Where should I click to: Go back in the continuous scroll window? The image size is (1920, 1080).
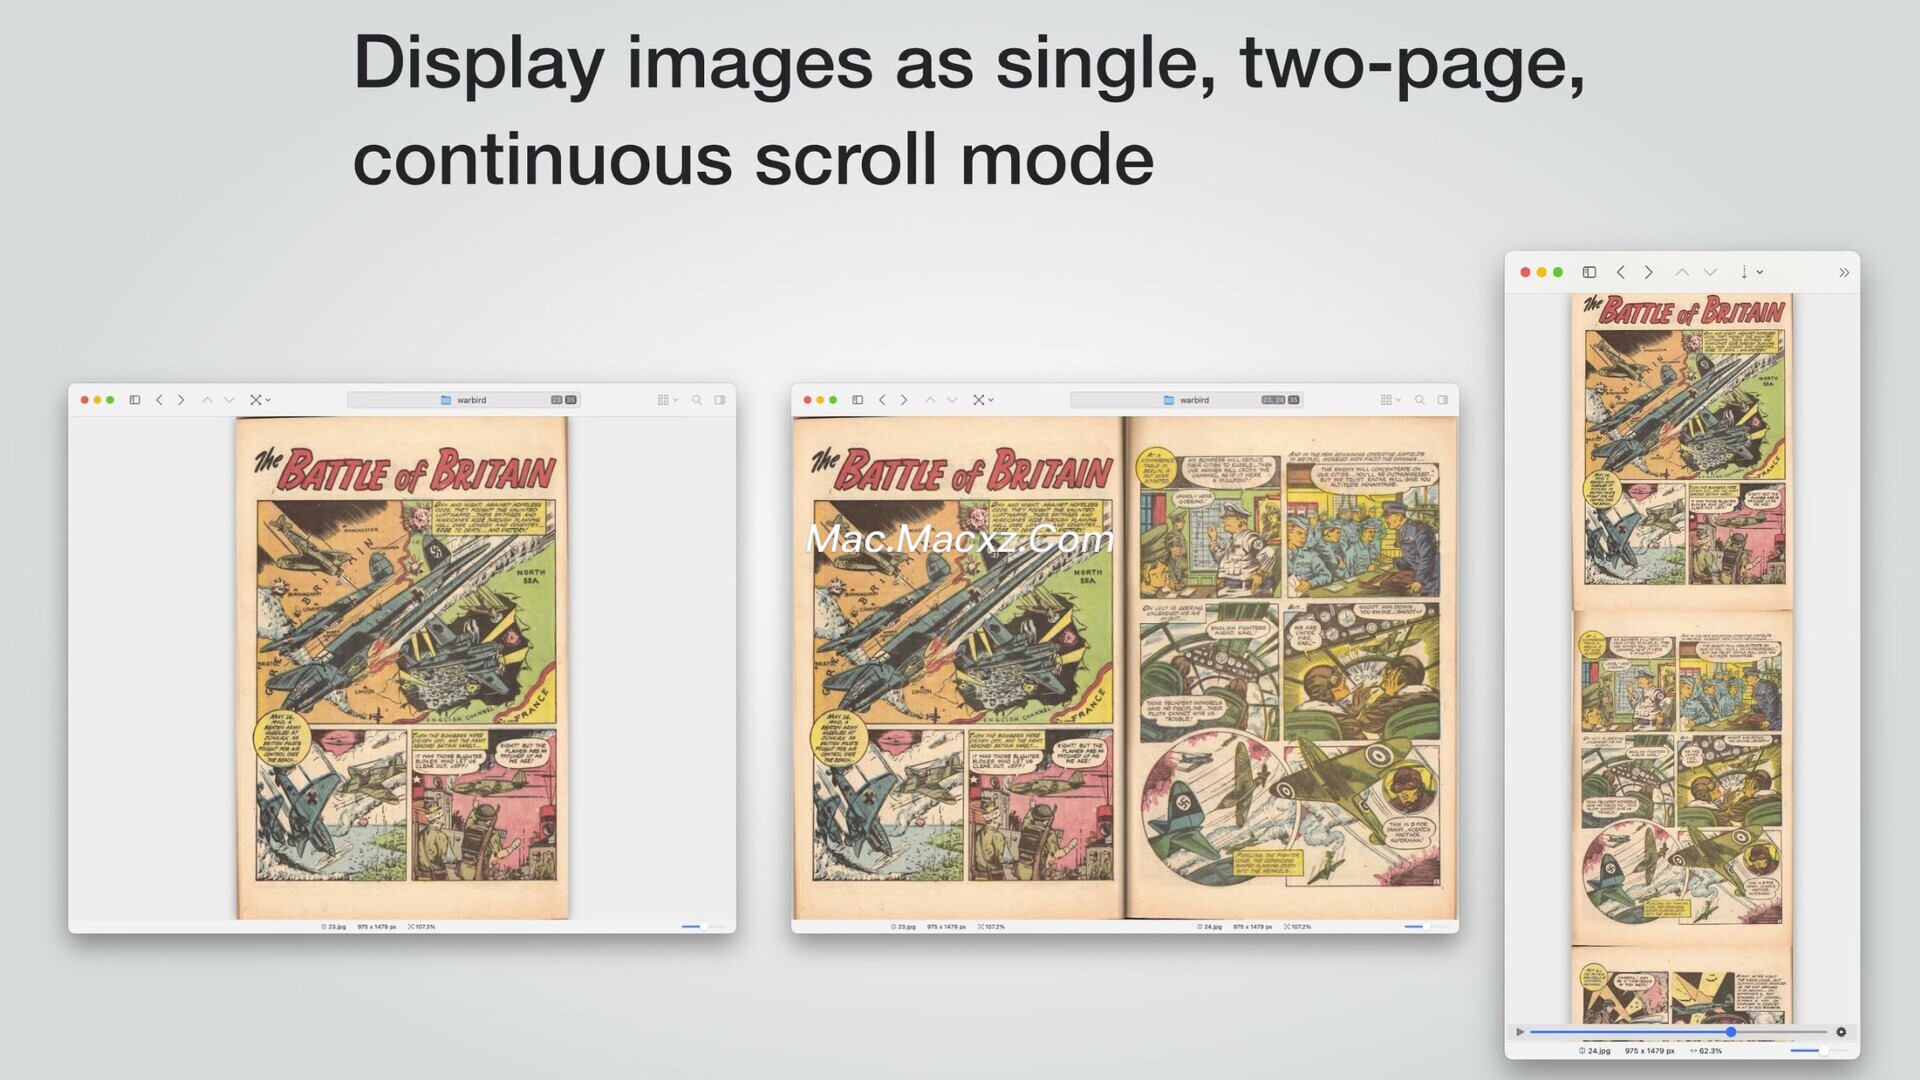point(1620,272)
